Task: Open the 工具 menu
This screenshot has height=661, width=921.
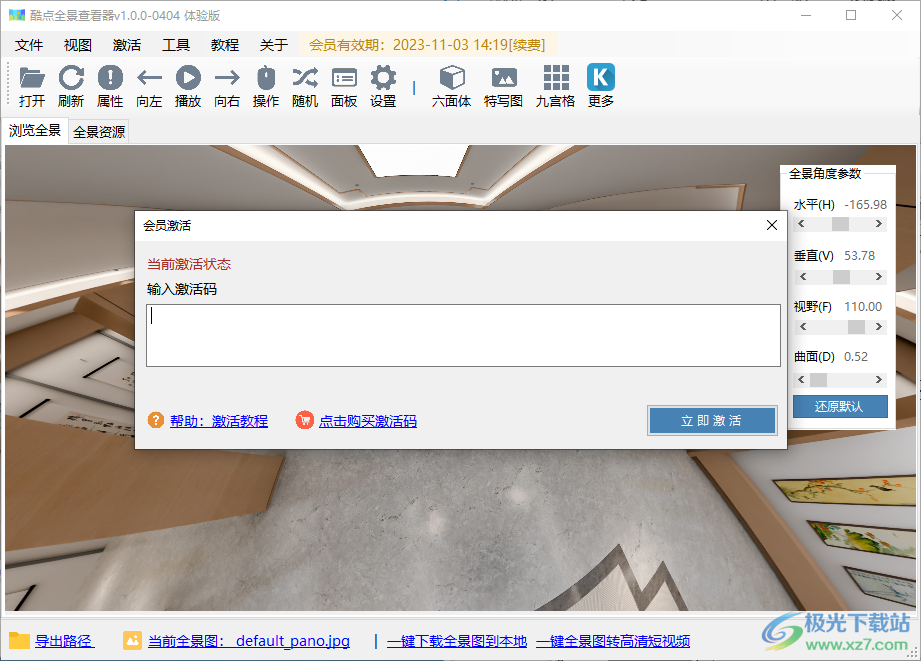Action: pos(176,45)
